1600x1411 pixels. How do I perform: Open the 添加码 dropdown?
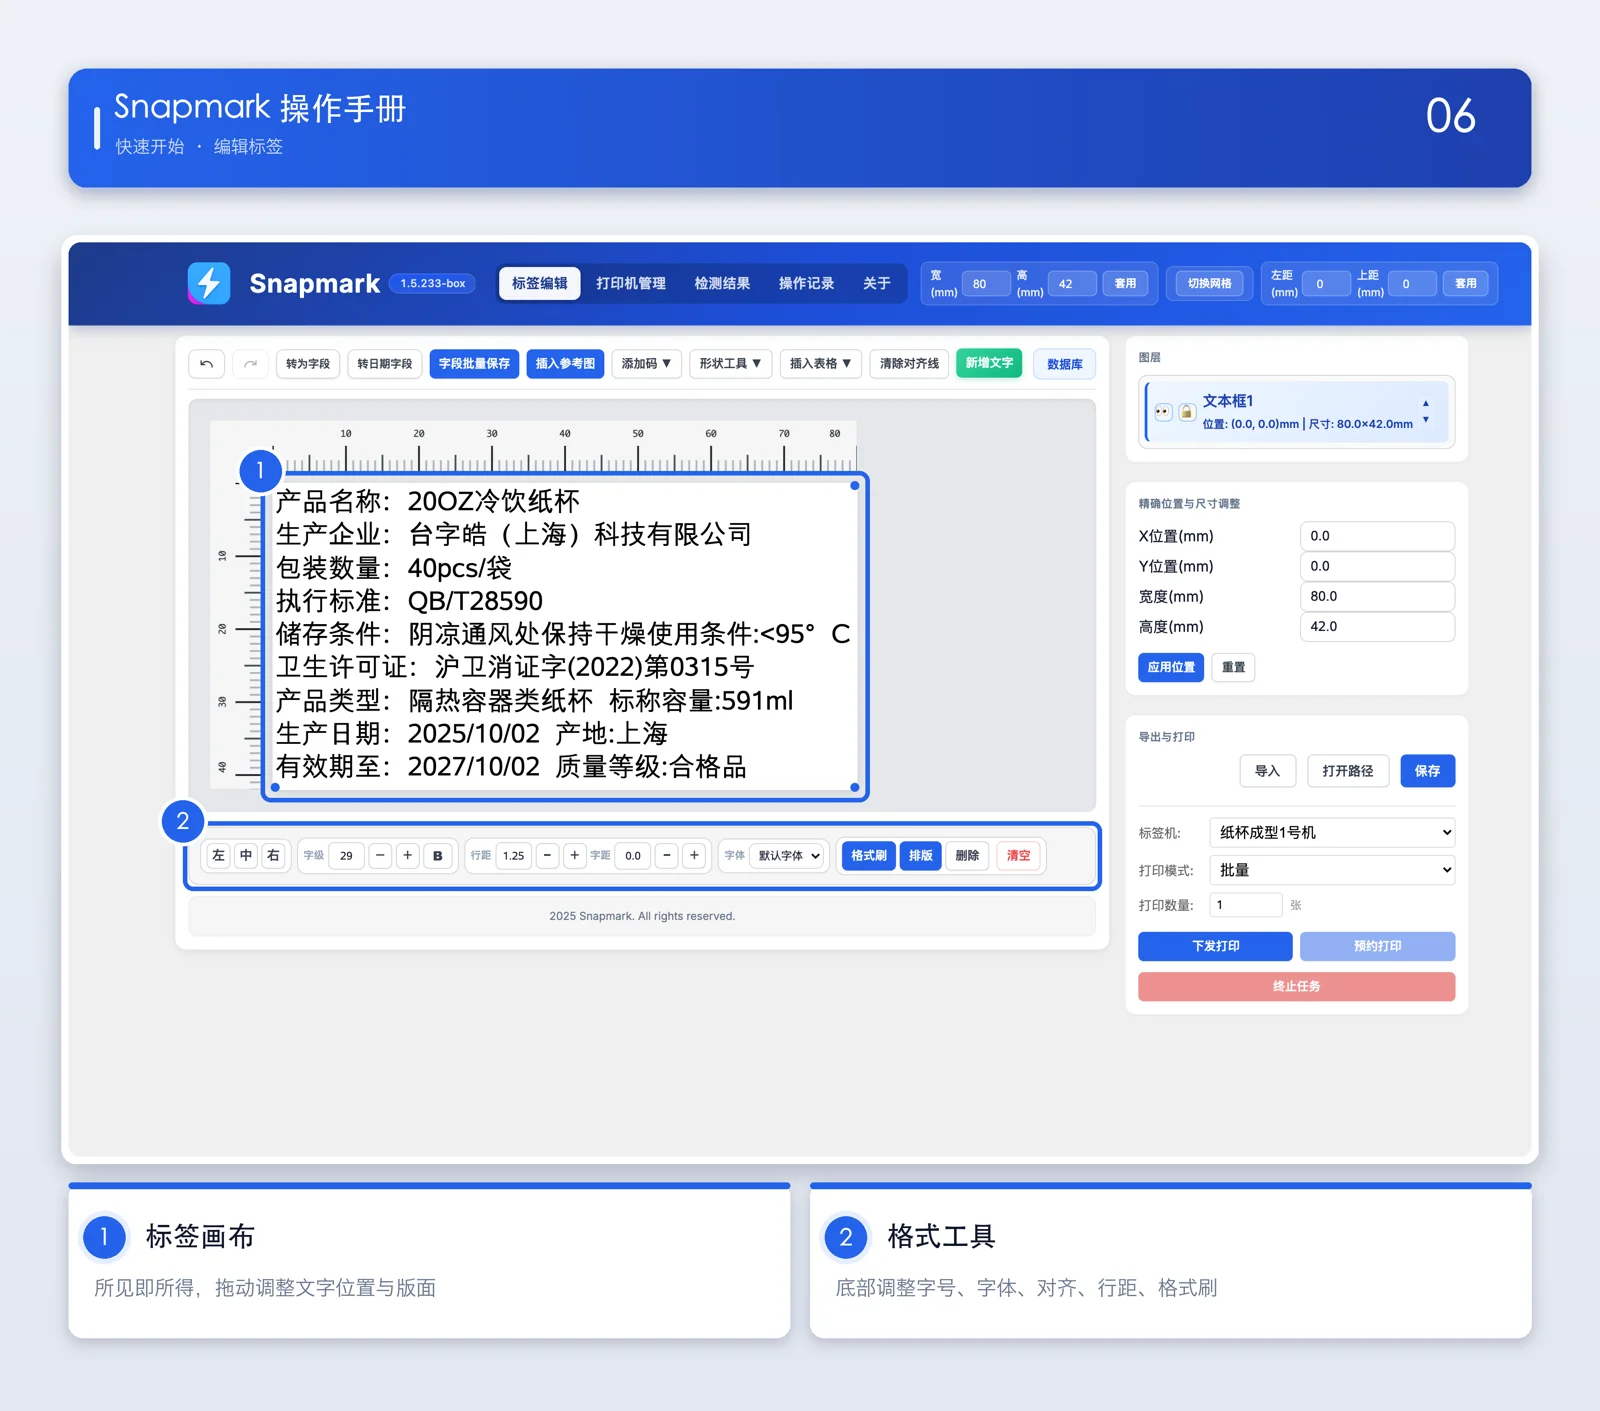[x=646, y=364]
